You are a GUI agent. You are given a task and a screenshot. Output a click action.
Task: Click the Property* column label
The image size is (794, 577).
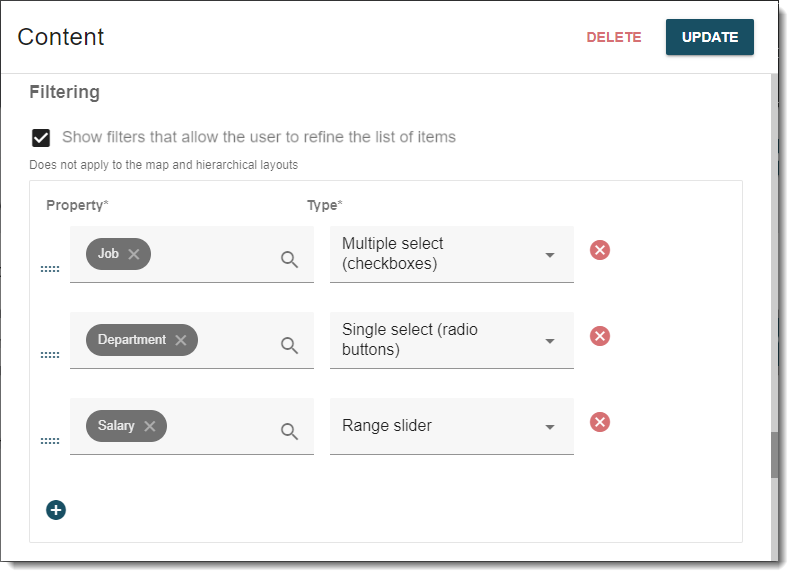(77, 207)
